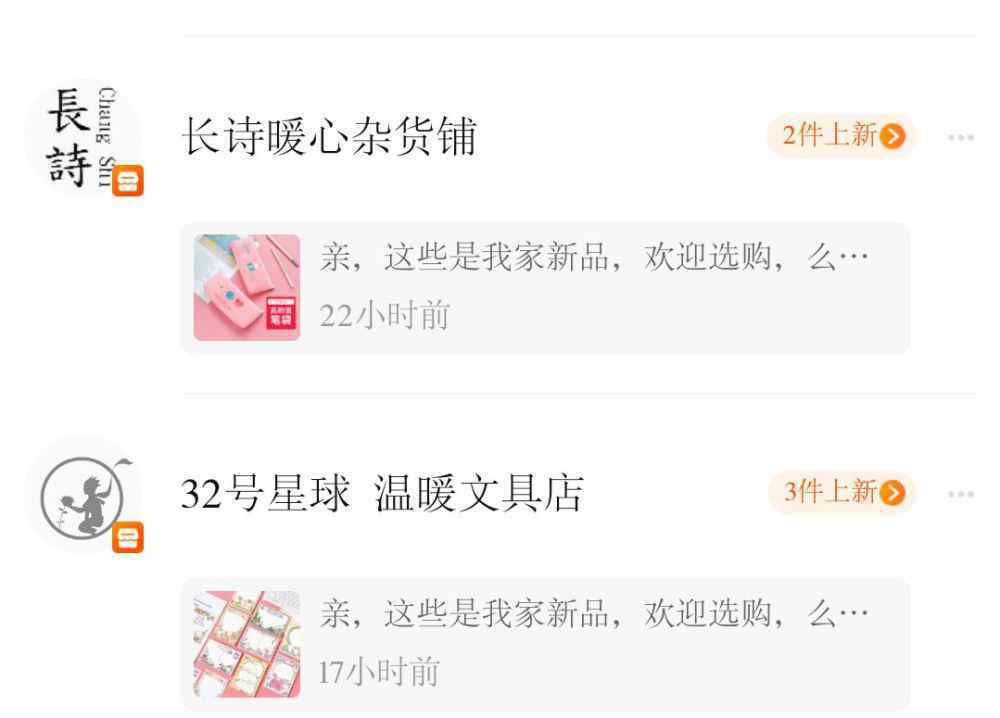Screen dimensions: 1000x718
Task: Open three-dot menu for 32号星球 温暖文具店
Action: pyautogui.click(x=960, y=494)
